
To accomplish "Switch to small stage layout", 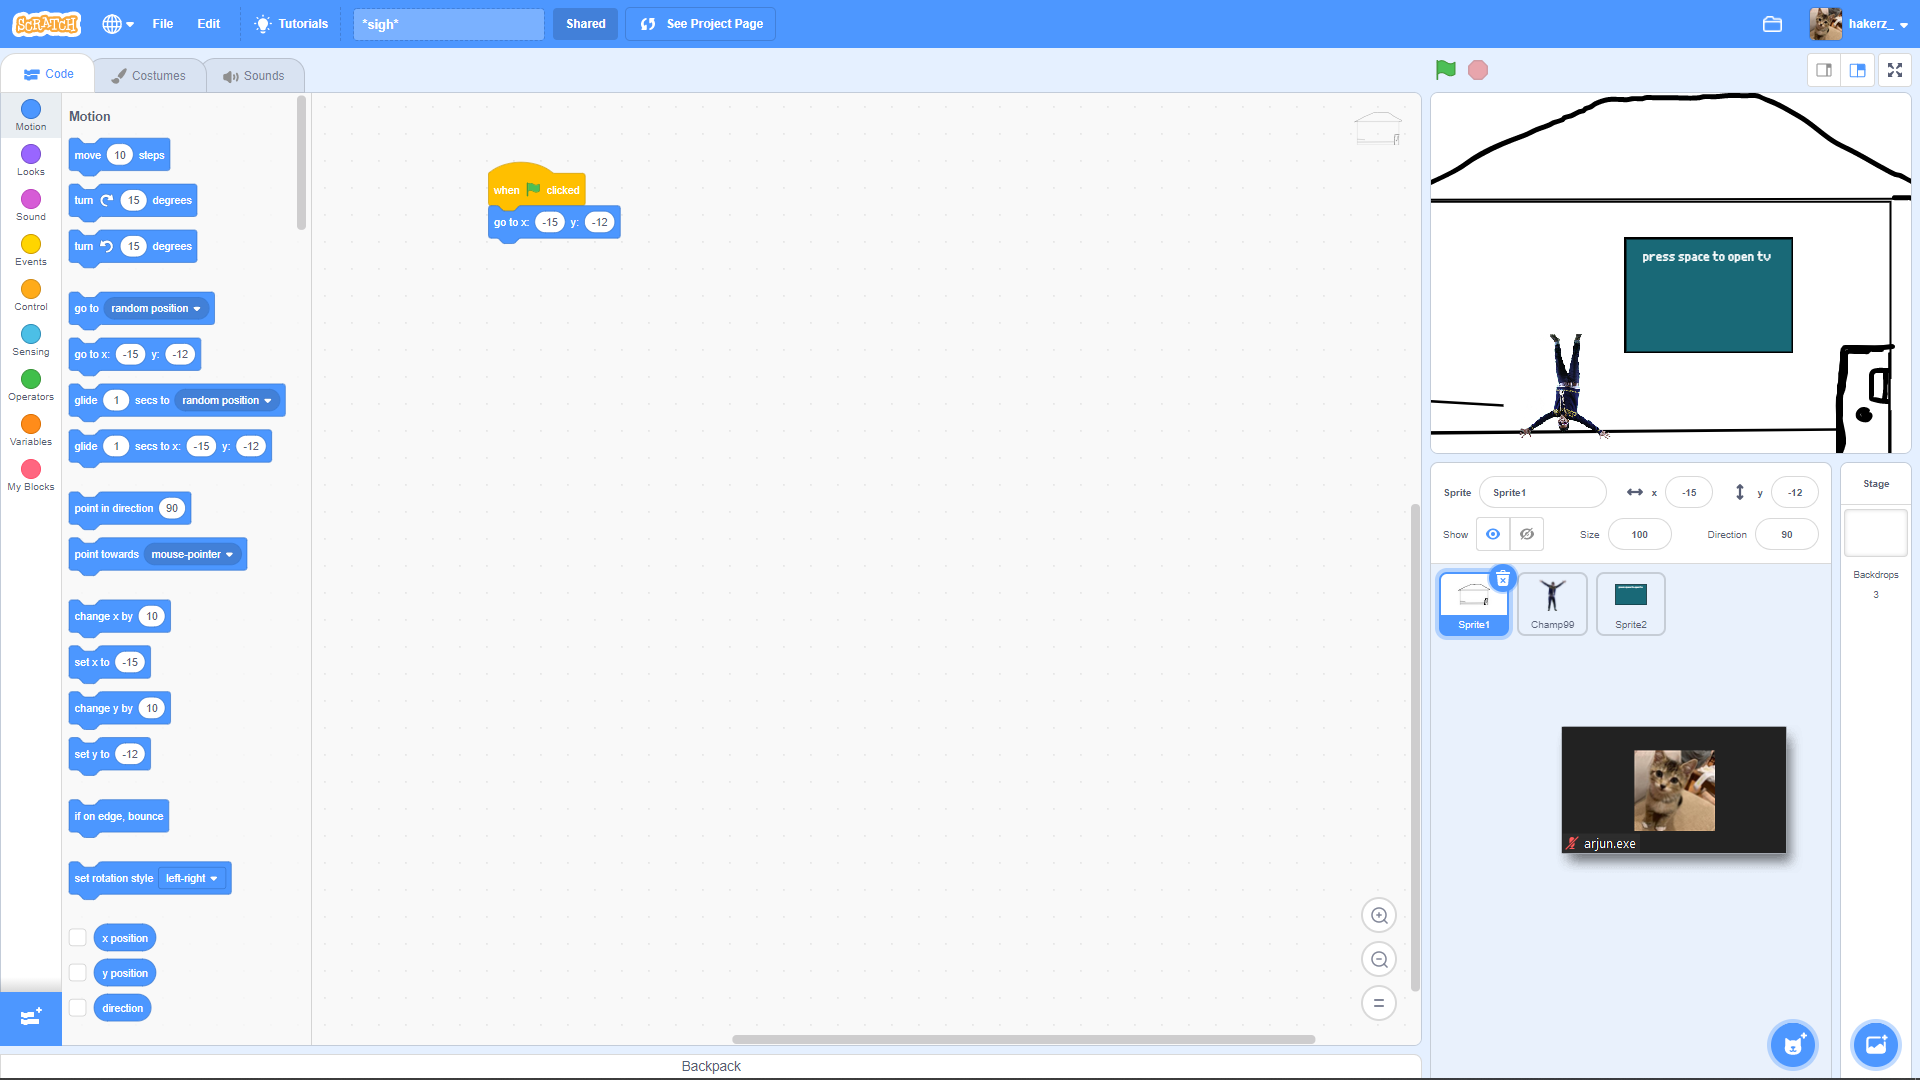I will click(1824, 70).
